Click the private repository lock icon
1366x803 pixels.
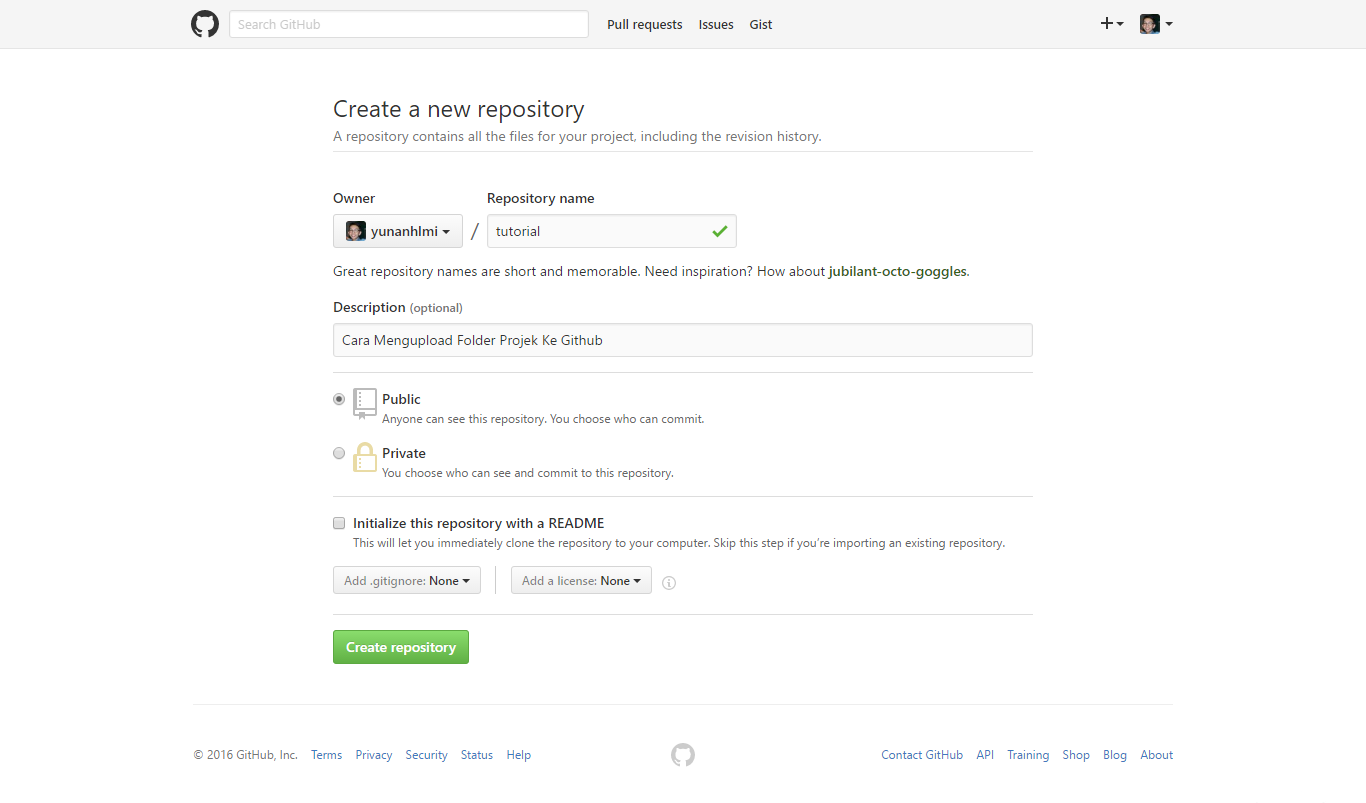365,458
